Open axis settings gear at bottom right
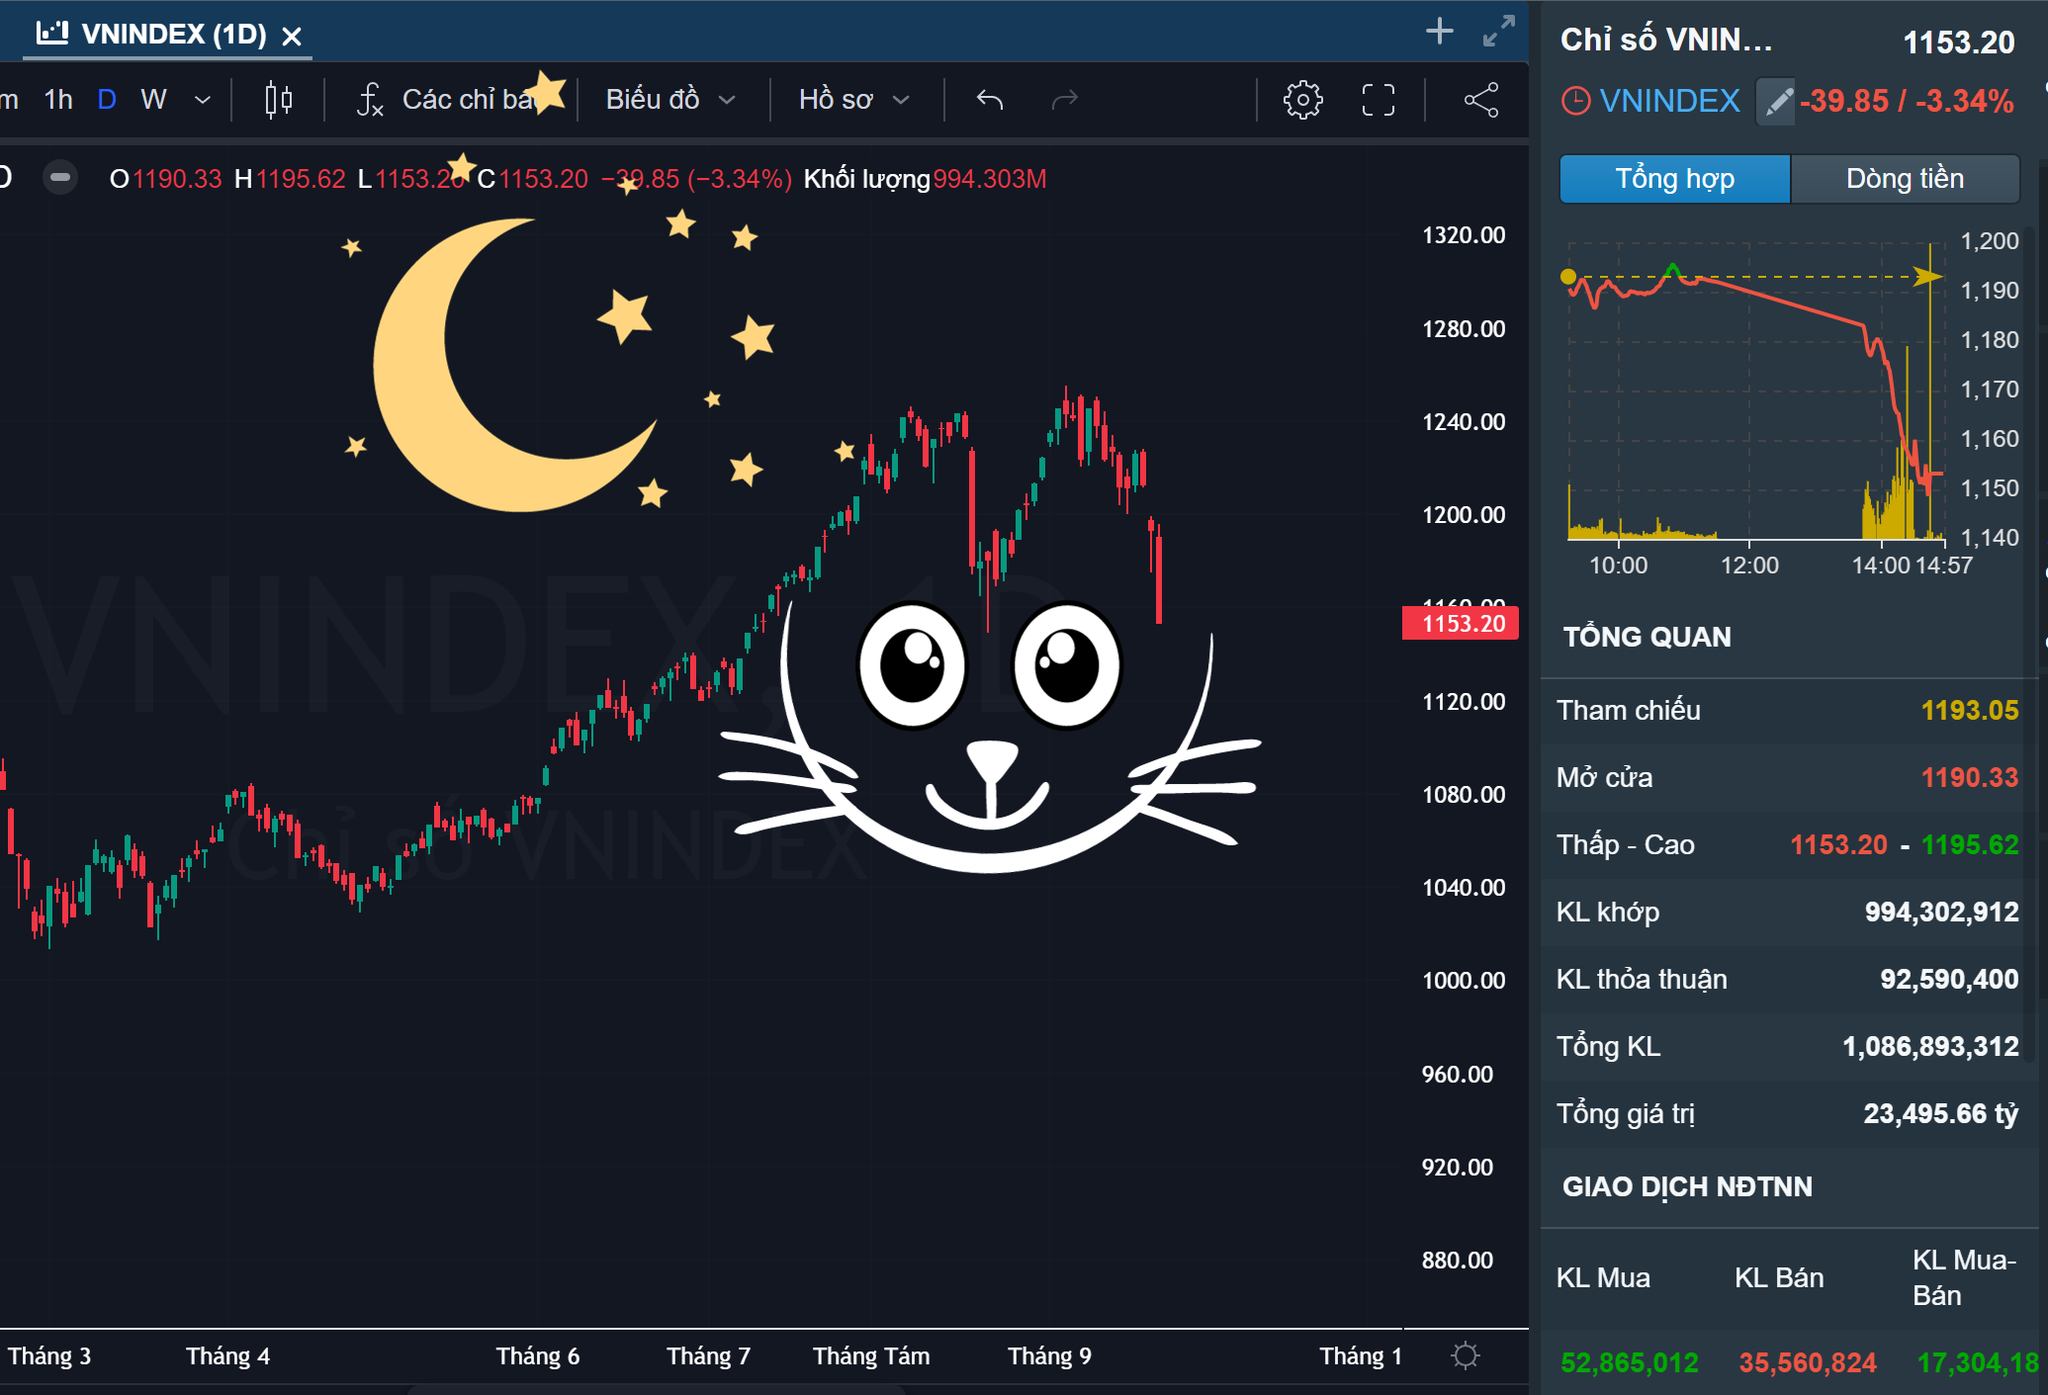This screenshot has width=2048, height=1395. click(x=1465, y=1356)
